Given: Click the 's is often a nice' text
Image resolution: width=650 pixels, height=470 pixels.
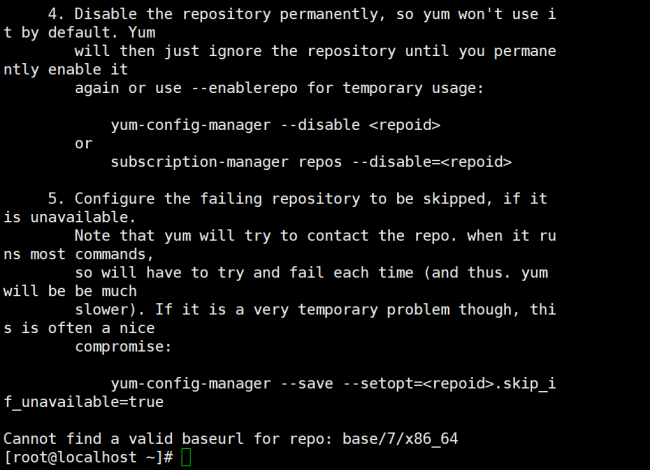Looking at the screenshot, I should point(80,328).
